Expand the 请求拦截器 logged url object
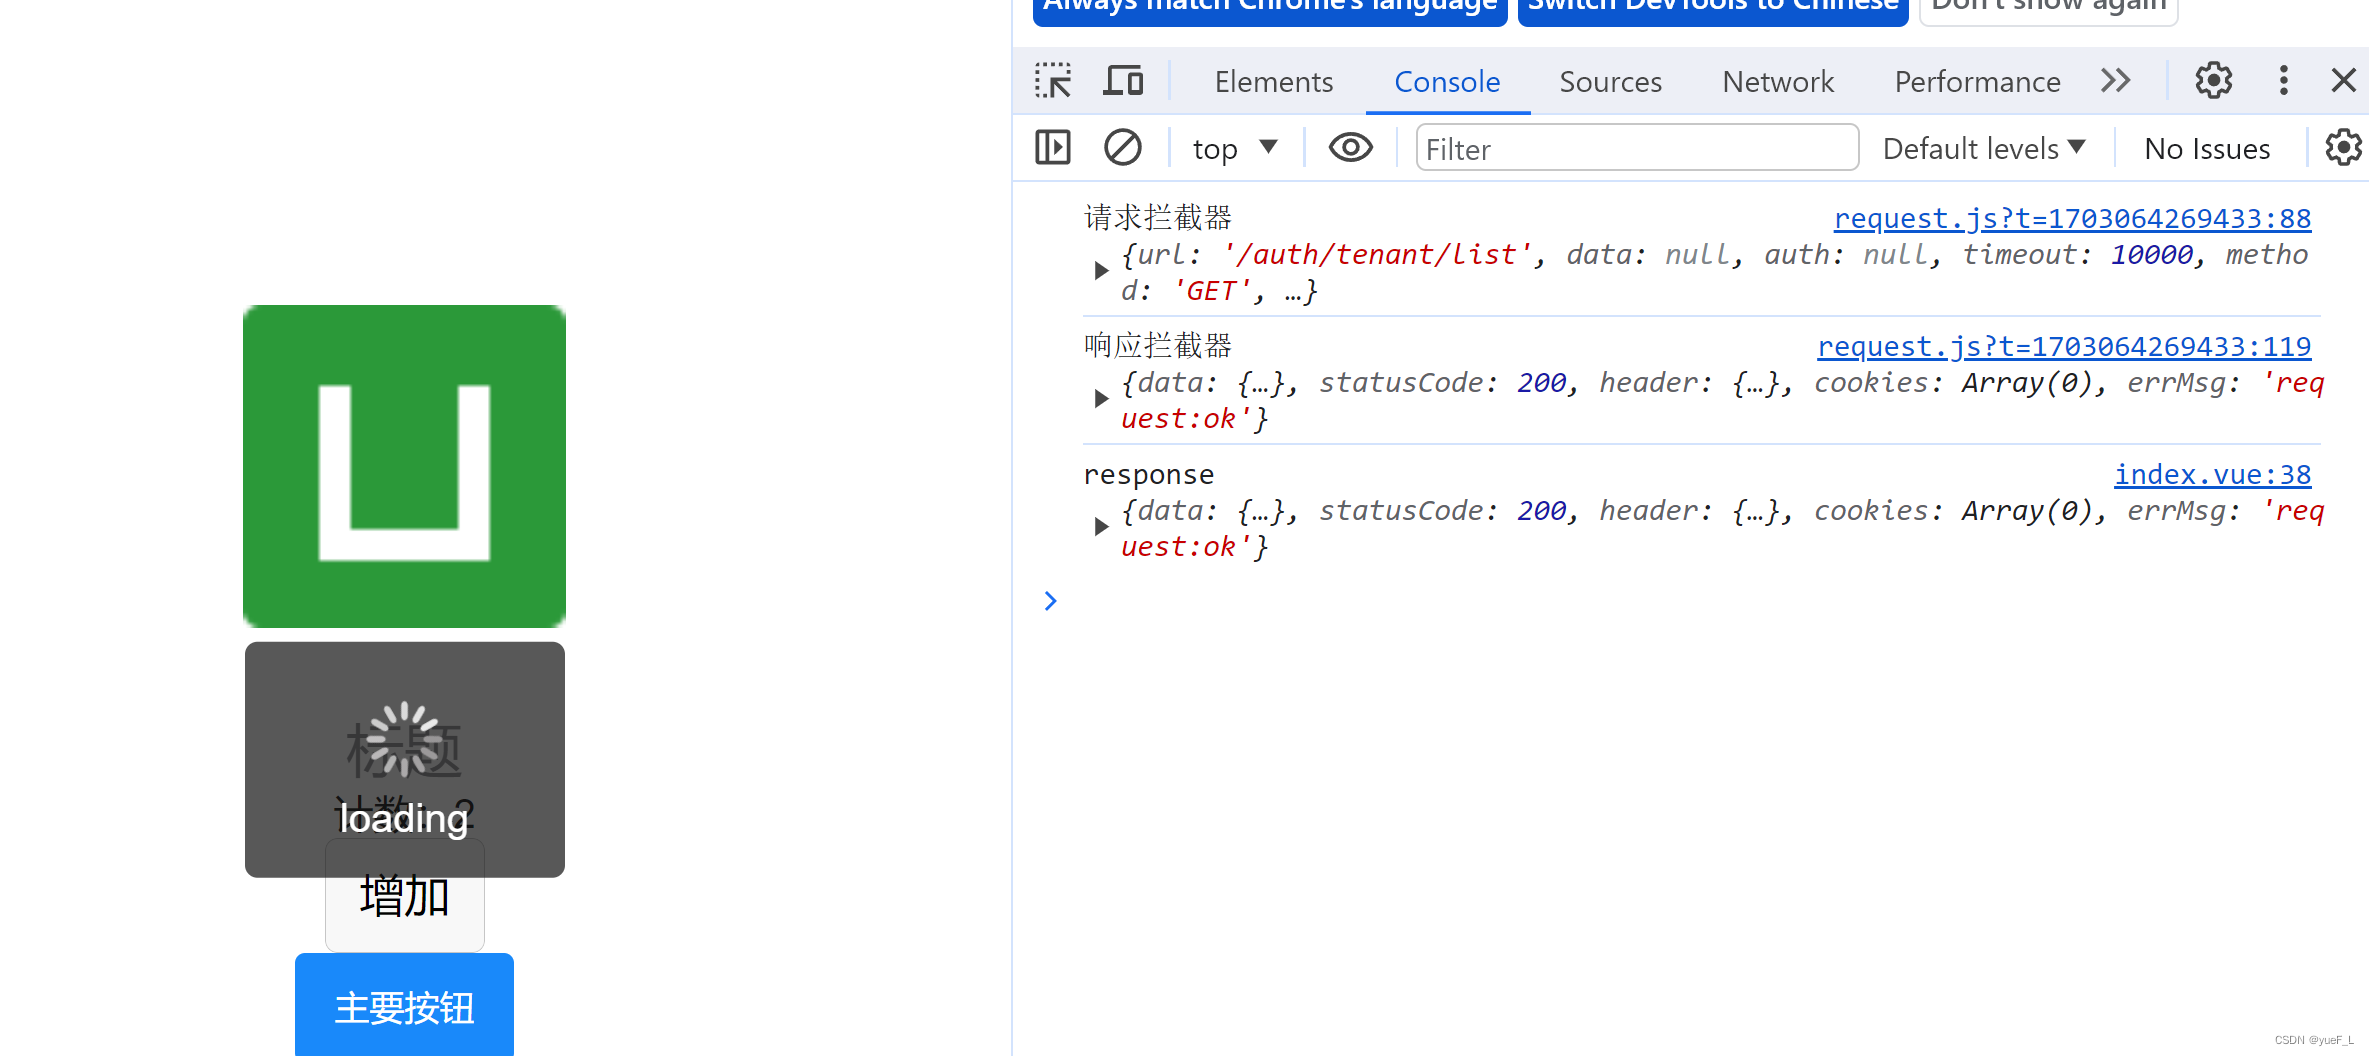This screenshot has height=1056, width=2369. click(1101, 270)
